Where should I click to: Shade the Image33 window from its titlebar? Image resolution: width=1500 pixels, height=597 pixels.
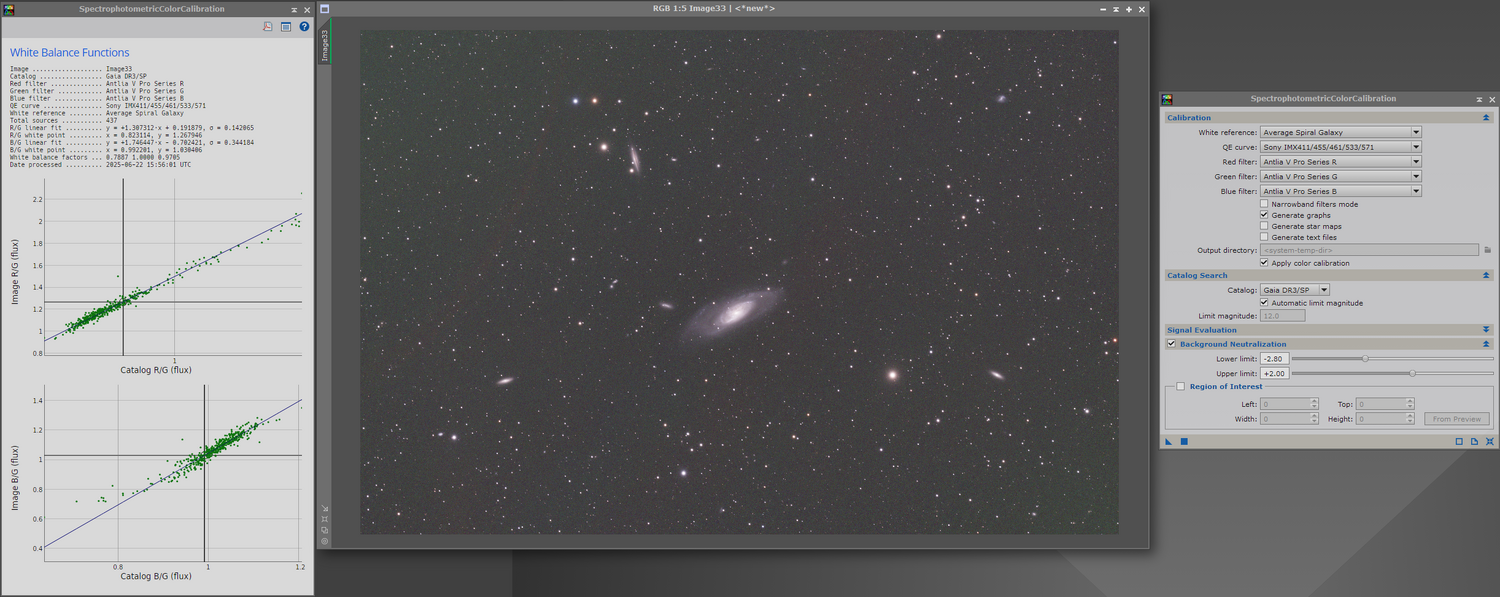[1116, 9]
